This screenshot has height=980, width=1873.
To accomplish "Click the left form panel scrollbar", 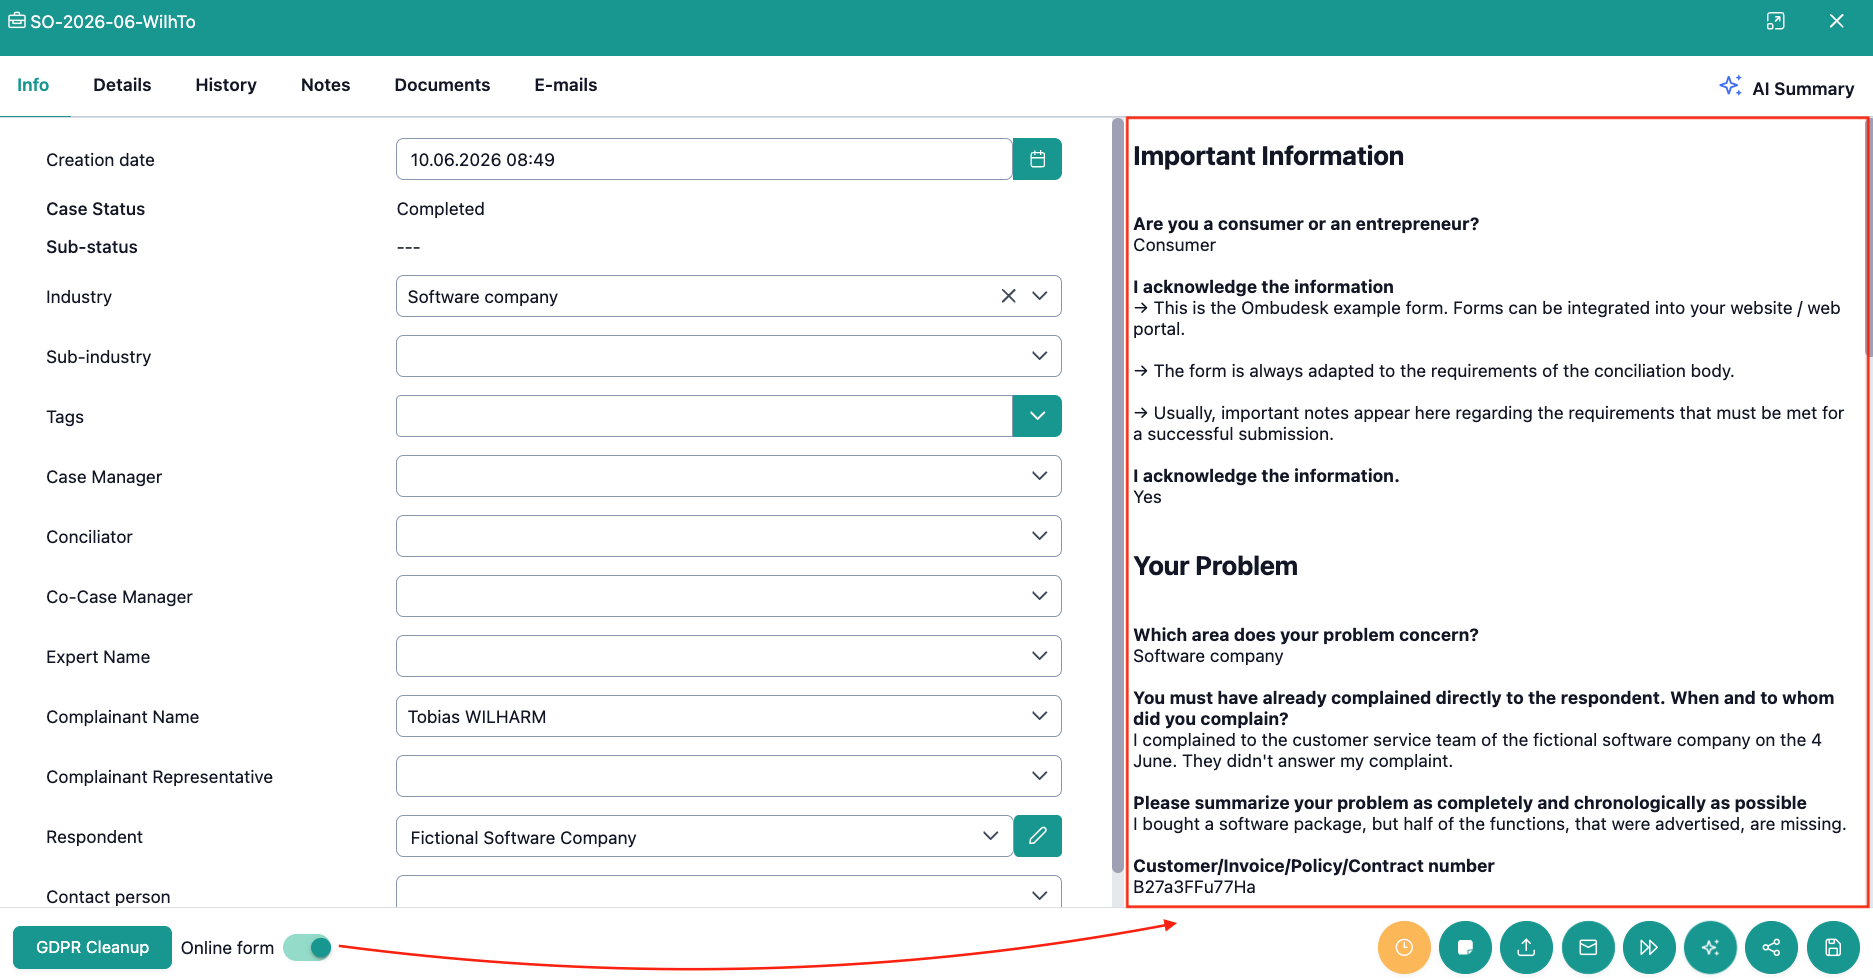I will (x=1117, y=496).
